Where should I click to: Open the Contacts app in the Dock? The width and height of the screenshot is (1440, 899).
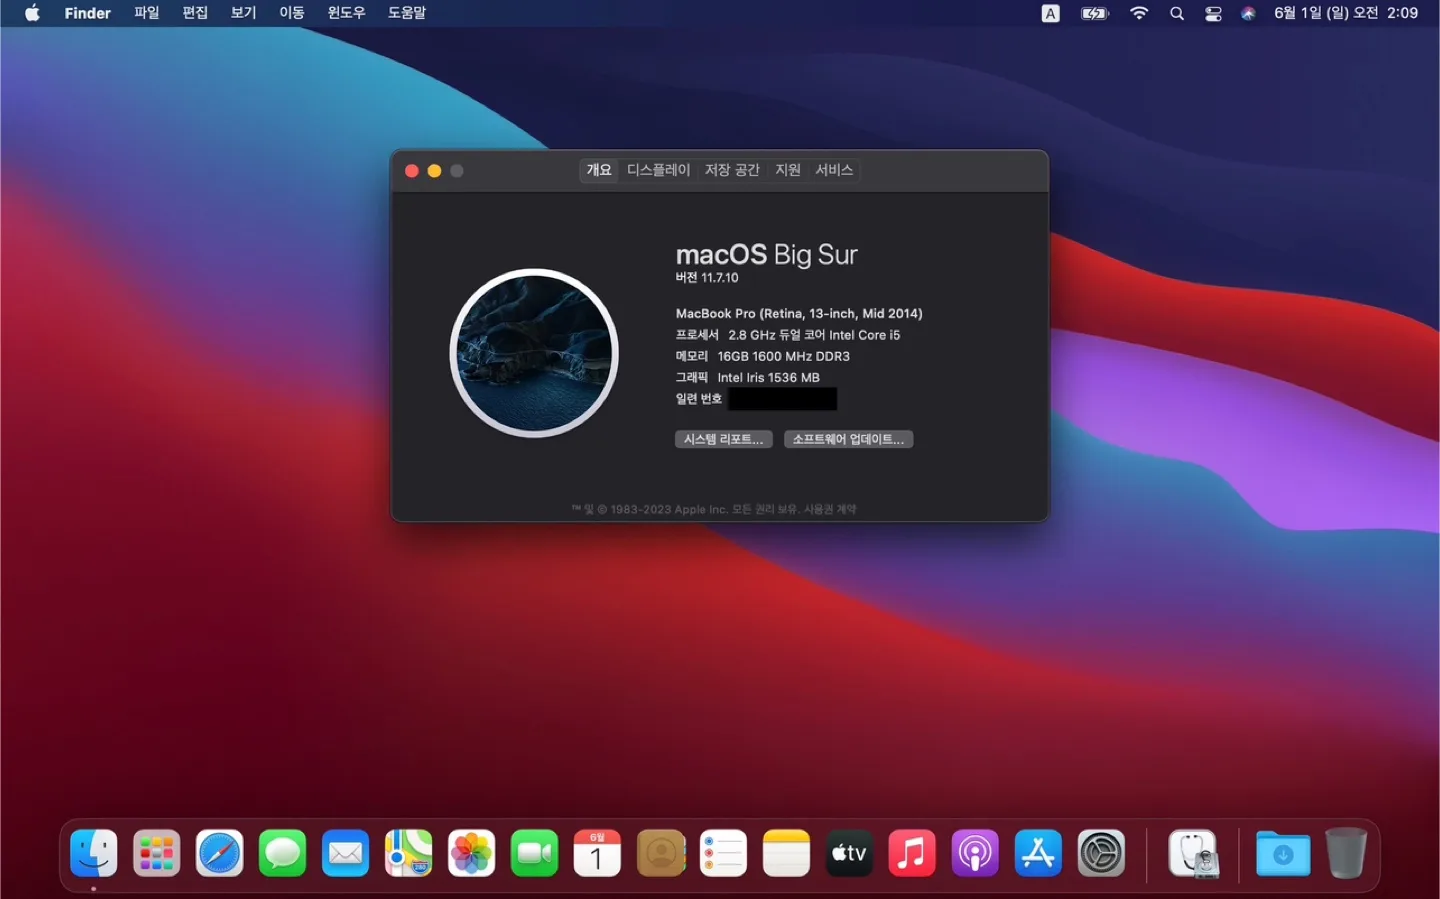[661, 853]
